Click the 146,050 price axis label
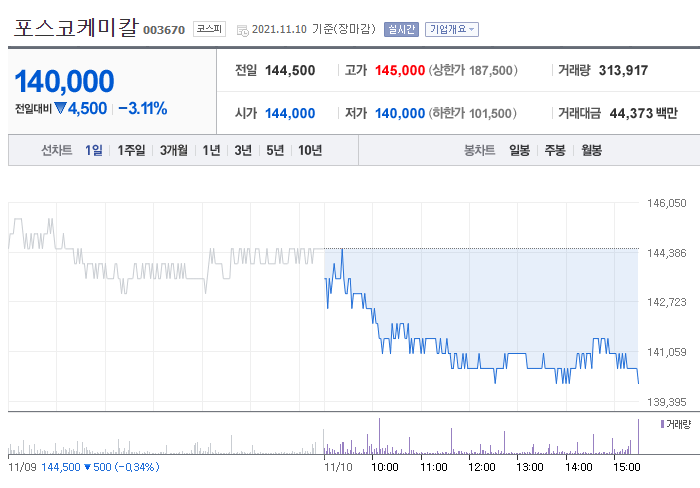This screenshot has width=700, height=488. (667, 204)
